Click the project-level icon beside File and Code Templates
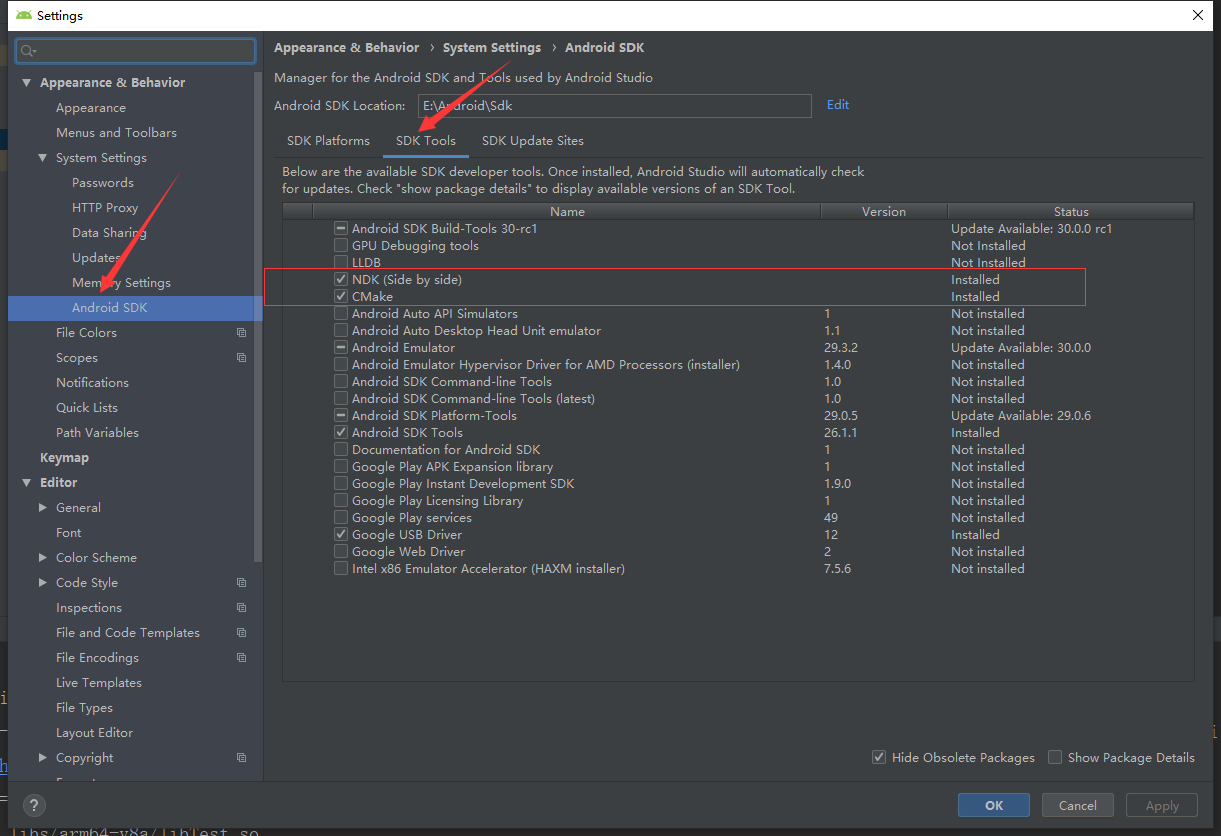The height and width of the screenshot is (836, 1221). click(x=241, y=633)
